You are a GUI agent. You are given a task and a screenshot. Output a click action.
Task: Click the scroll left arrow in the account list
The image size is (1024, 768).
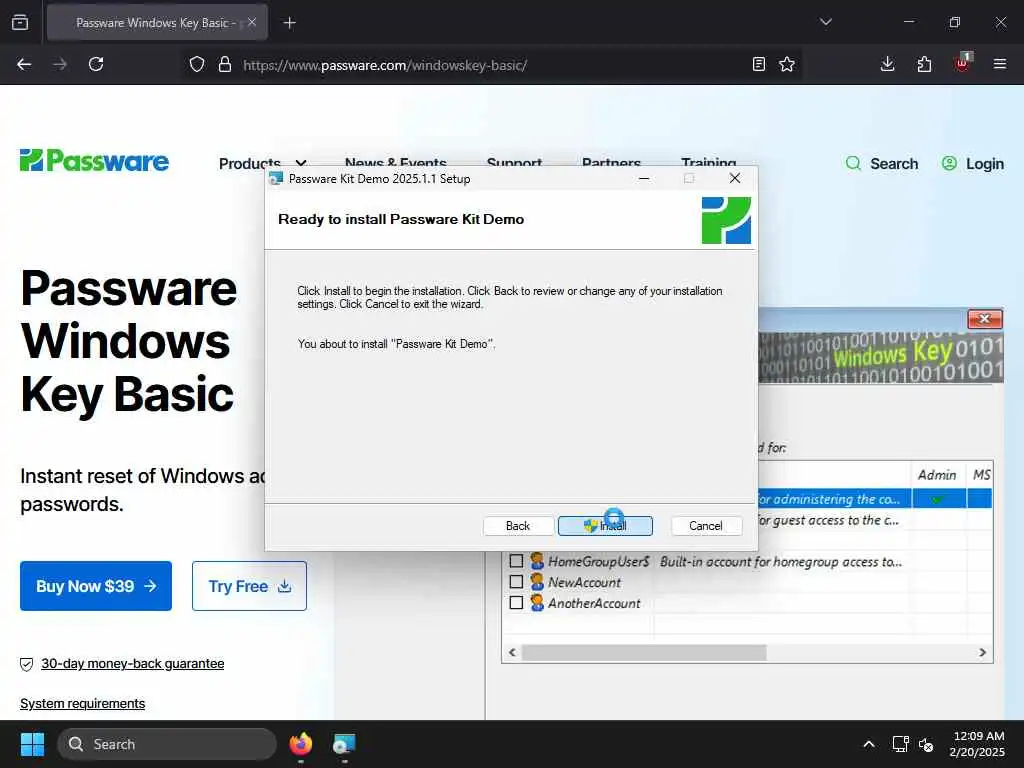(512, 652)
